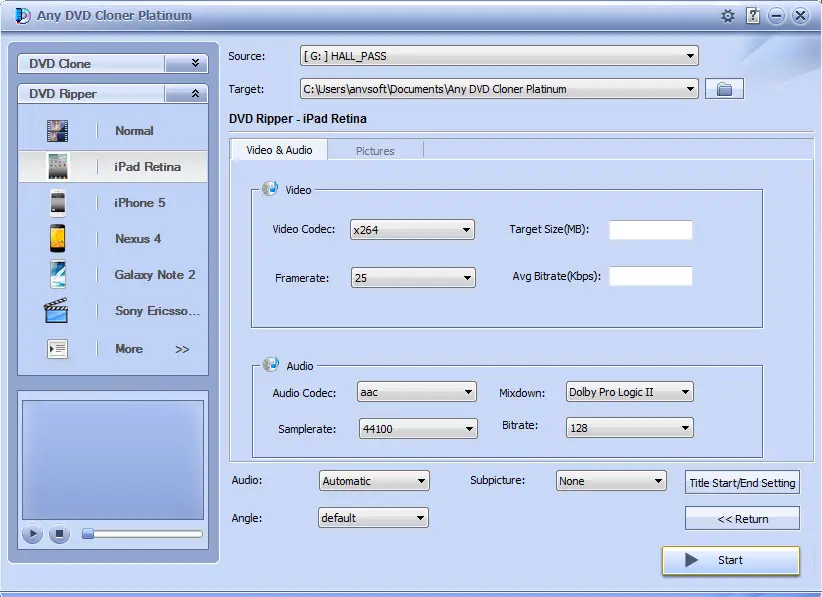
Task: Click the Target Size(MB) input field
Action: 651,230
